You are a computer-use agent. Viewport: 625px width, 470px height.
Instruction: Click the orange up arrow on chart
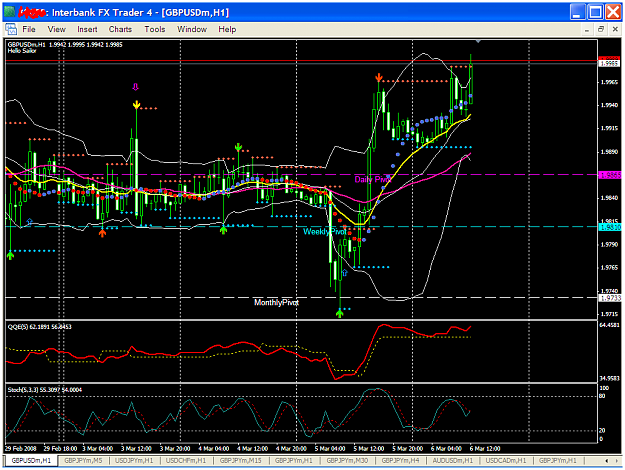tap(102, 233)
